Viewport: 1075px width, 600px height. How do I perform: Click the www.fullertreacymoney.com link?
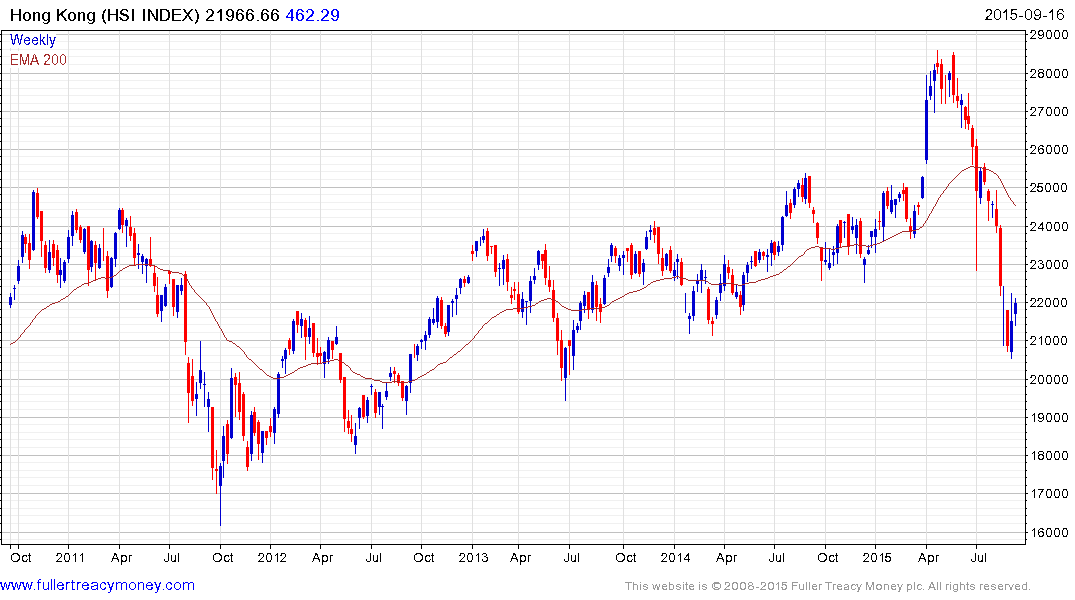[97, 585]
